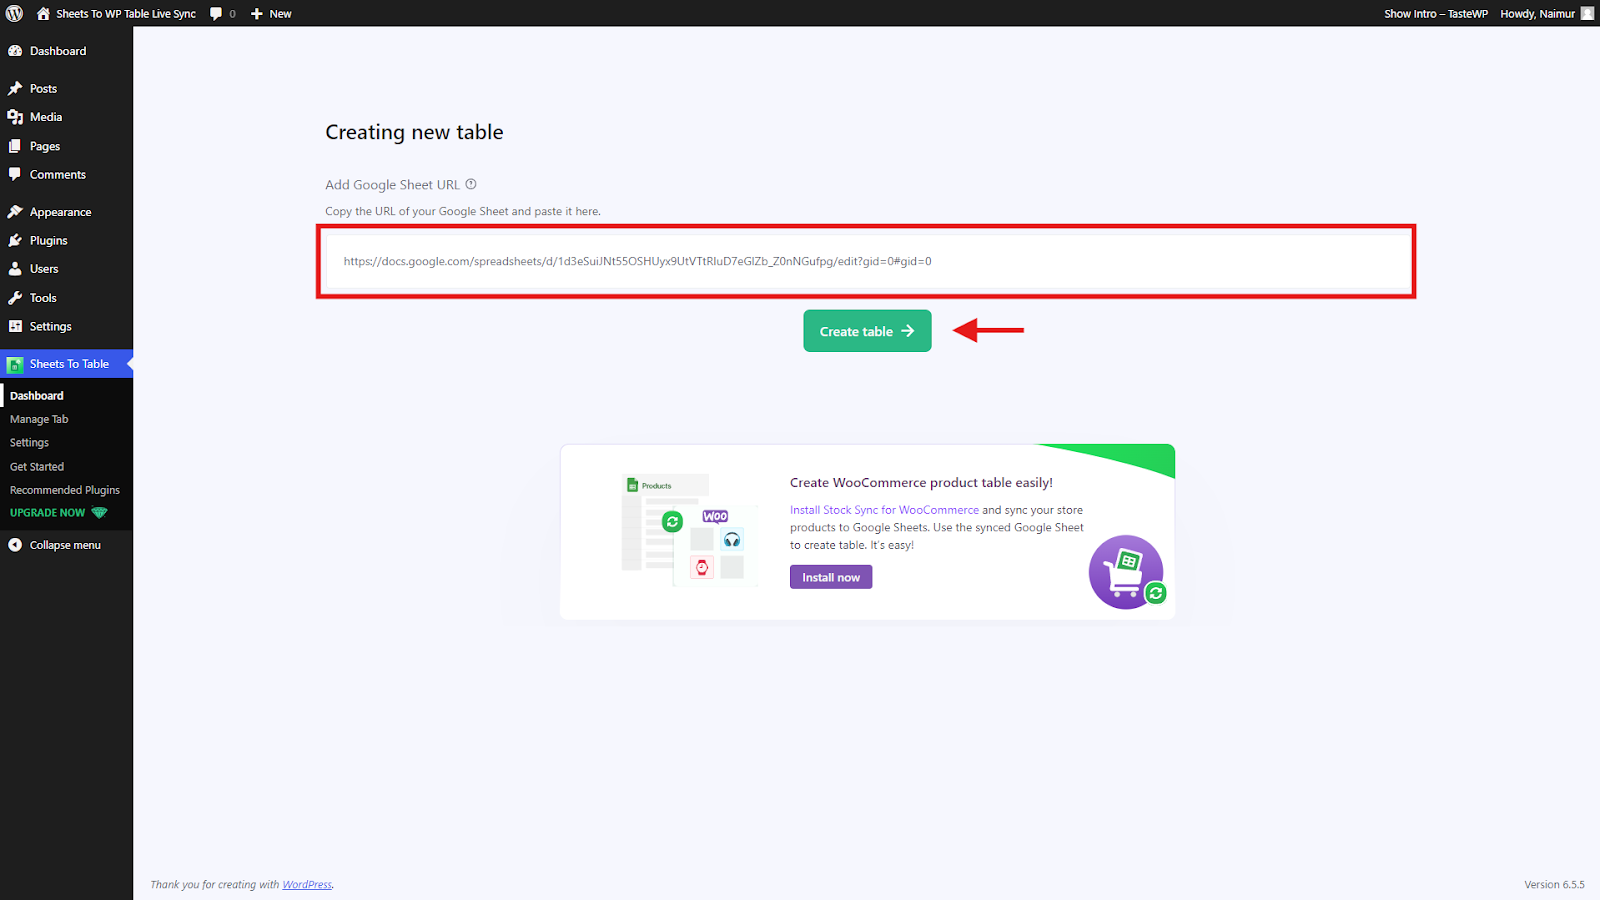The height and width of the screenshot is (900, 1600).
Task: Open Get Started submenu item
Action: (37, 467)
